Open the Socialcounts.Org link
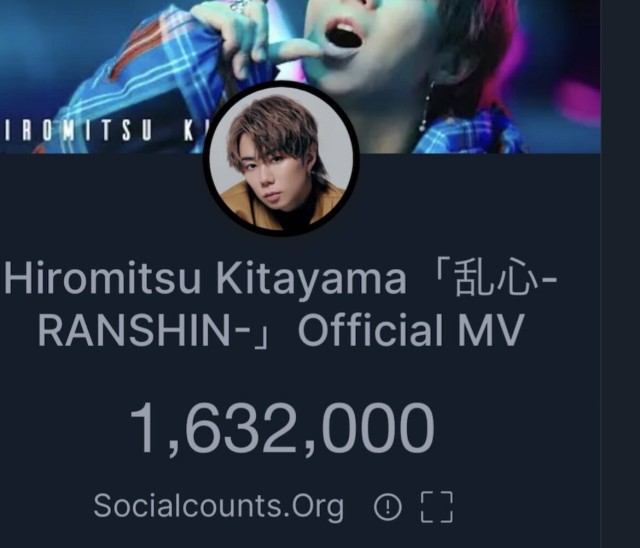The image size is (640, 548). 219,506
